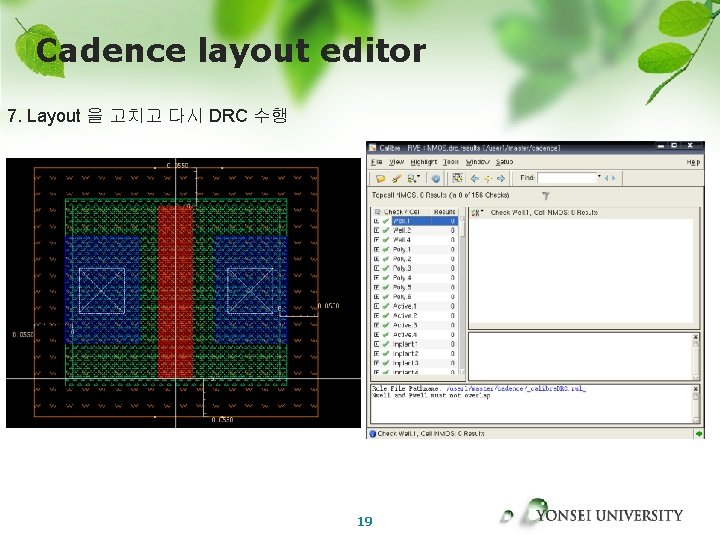Viewport: 720px width, 540px height.
Task: Open the View menu
Action: 396,162
